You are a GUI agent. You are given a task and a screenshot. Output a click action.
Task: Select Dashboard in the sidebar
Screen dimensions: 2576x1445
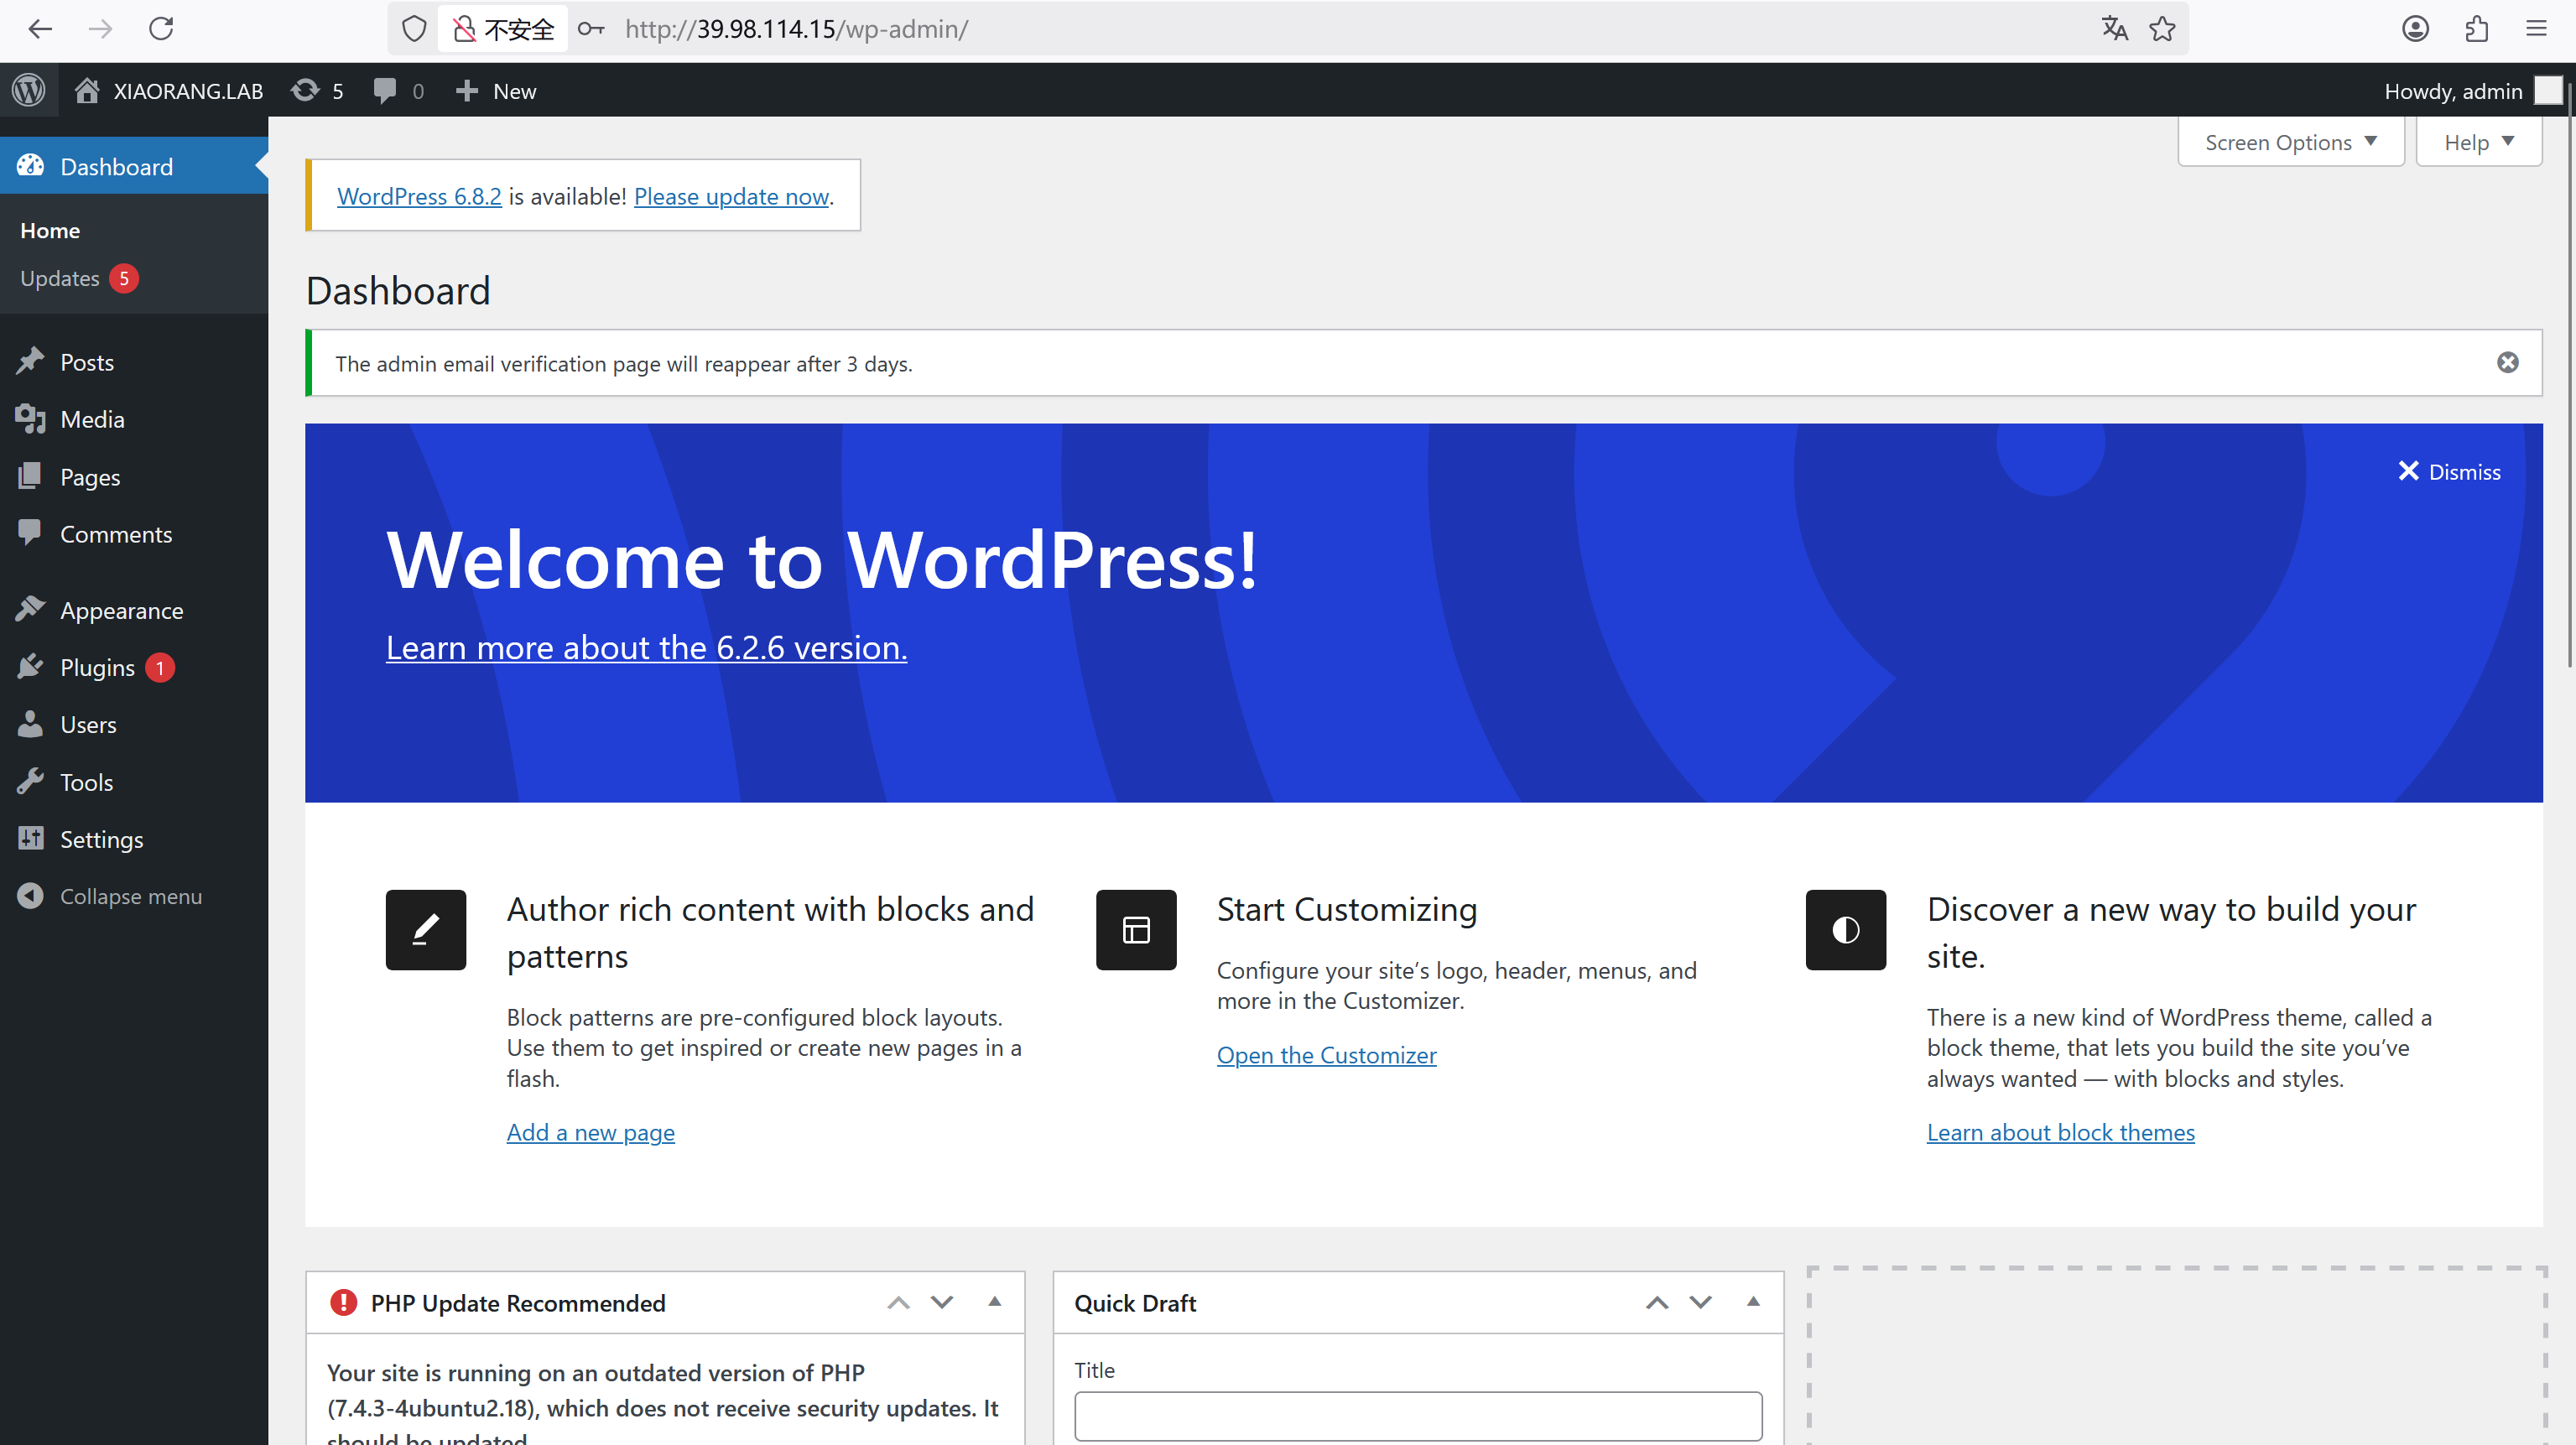pos(134,166)
